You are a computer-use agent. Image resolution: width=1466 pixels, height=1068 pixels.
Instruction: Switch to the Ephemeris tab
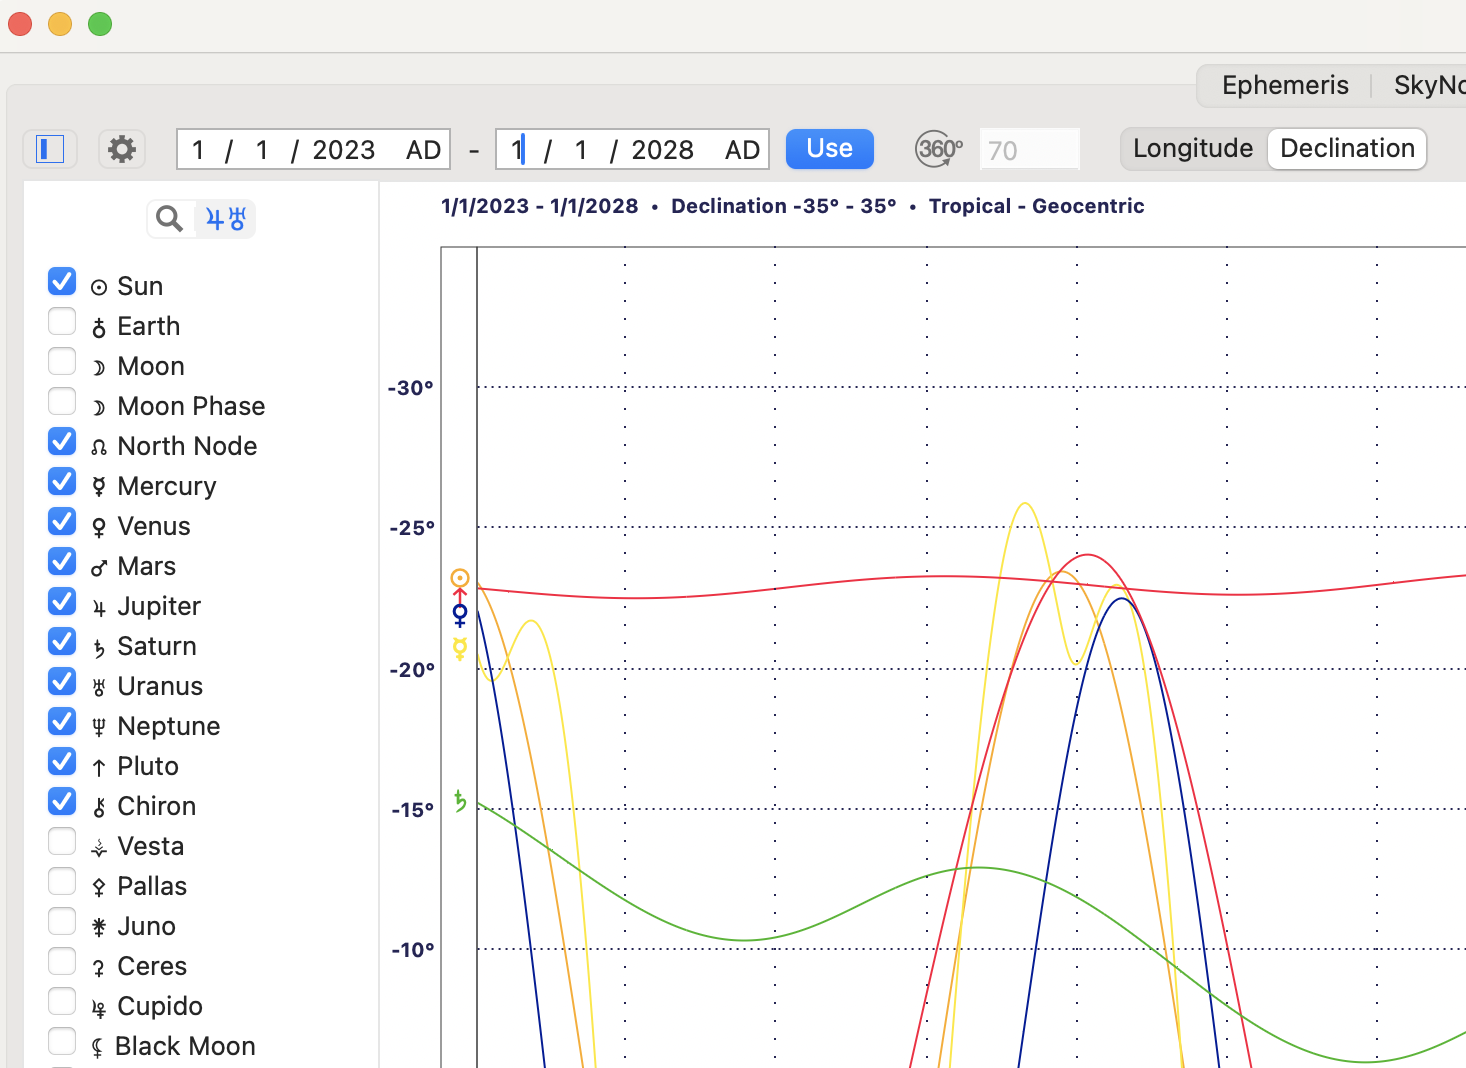1285,85
